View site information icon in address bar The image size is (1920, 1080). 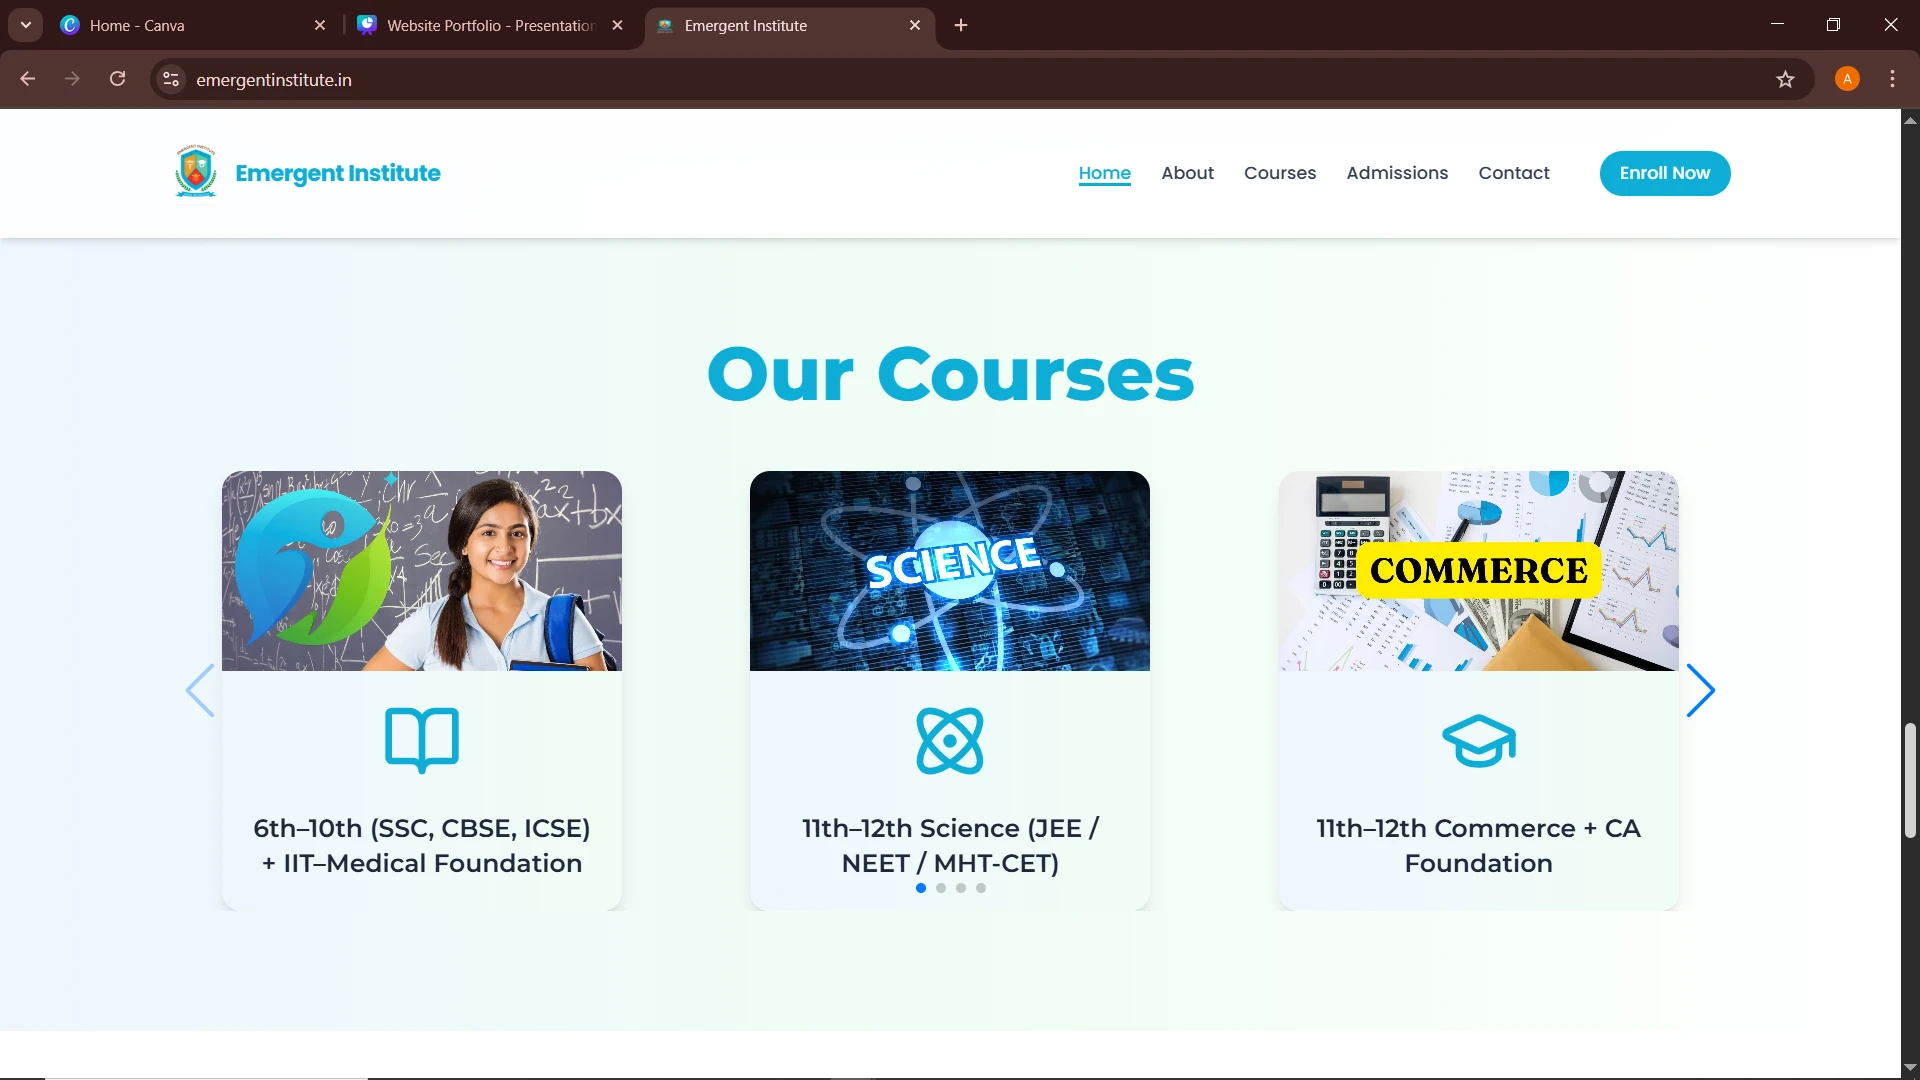pyautogui.click(x=171, y=79)
